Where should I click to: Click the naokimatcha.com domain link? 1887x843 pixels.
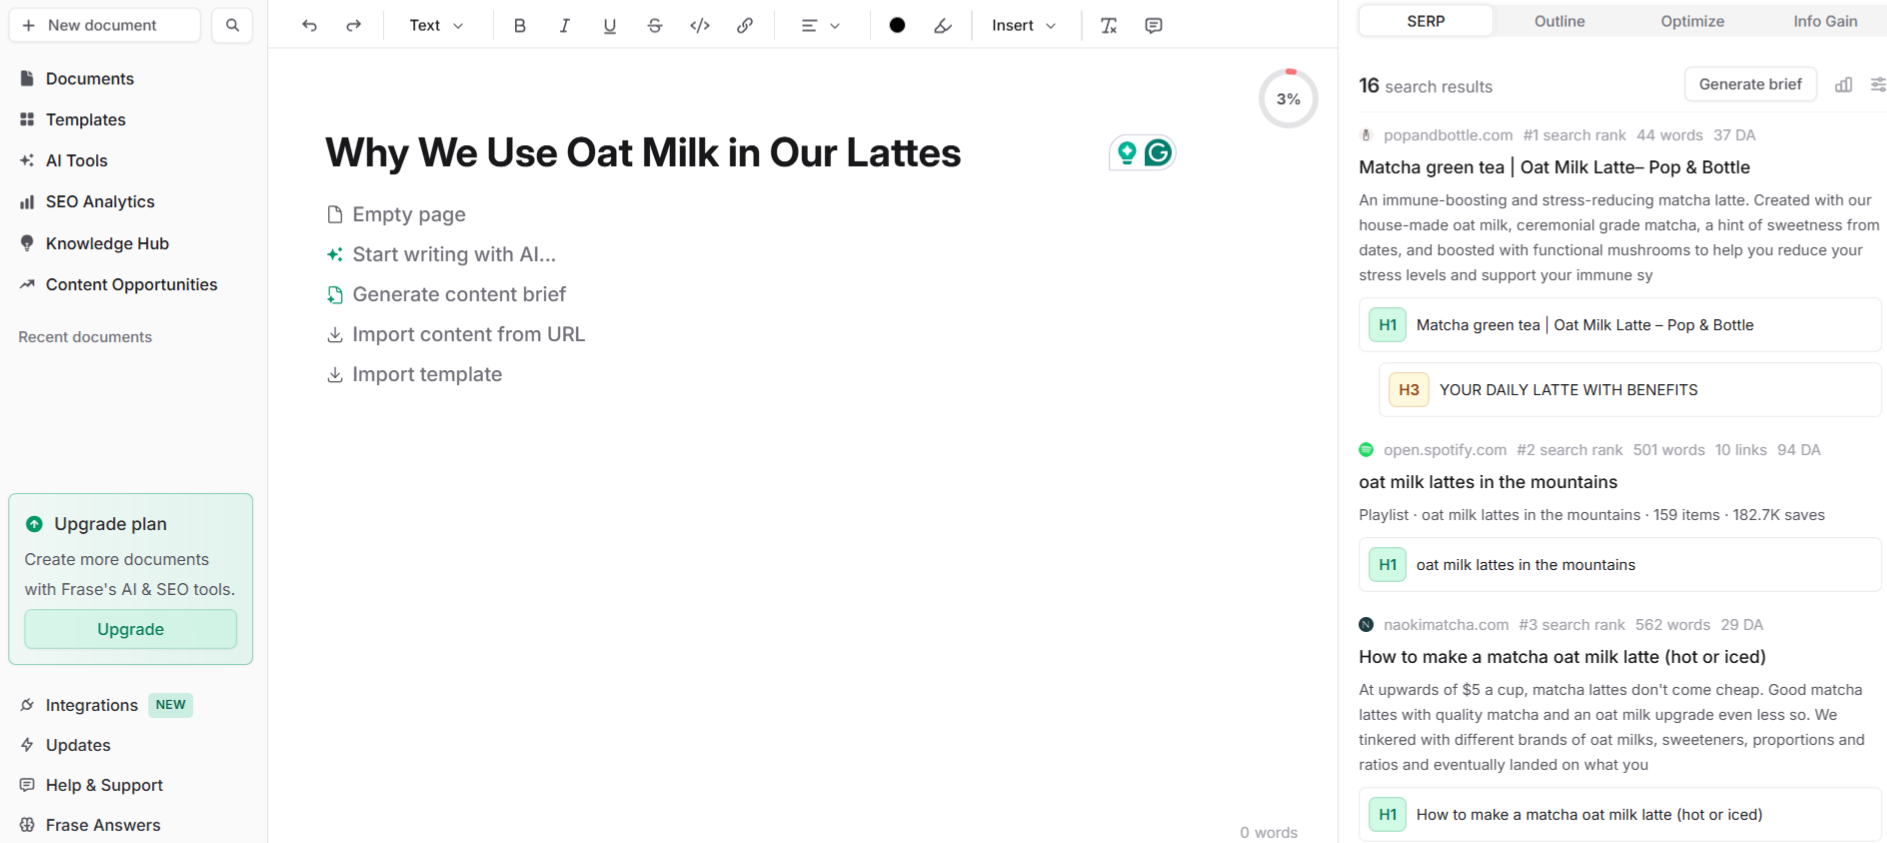coord(1446,625)
